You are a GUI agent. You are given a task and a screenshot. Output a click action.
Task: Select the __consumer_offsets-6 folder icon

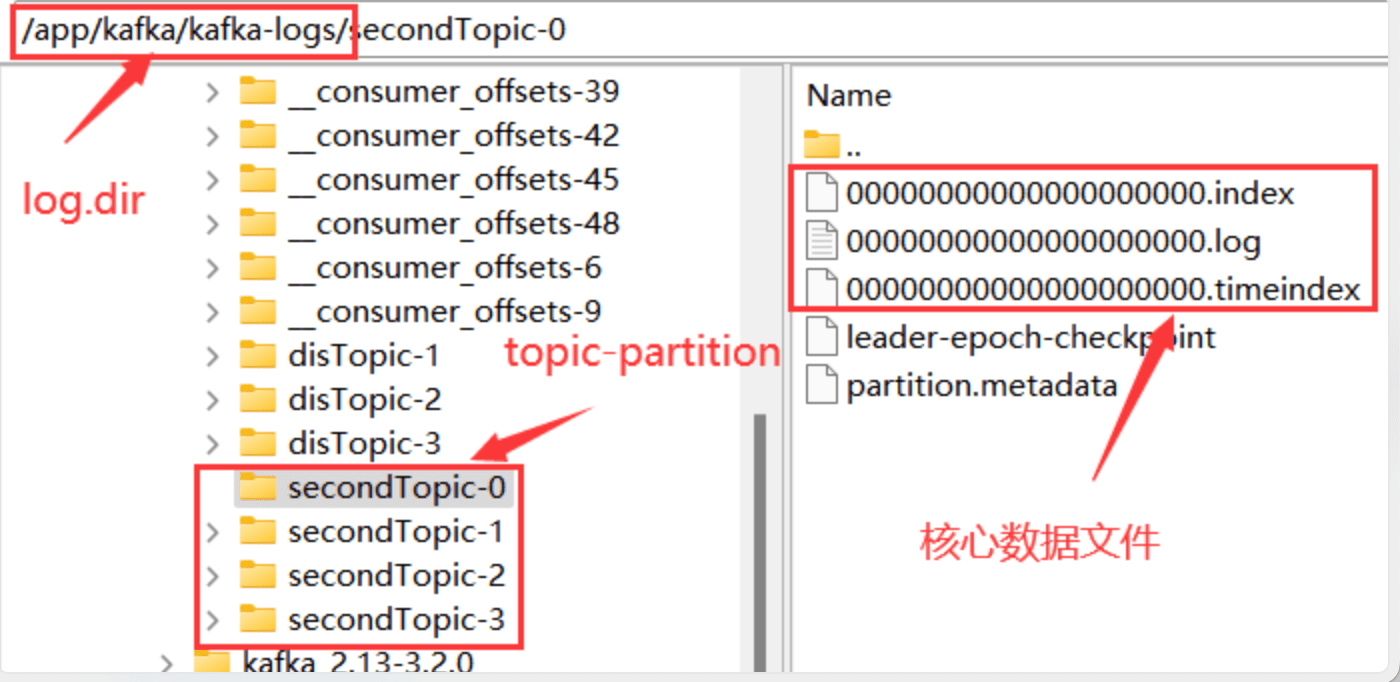click(x=258, y=267)
